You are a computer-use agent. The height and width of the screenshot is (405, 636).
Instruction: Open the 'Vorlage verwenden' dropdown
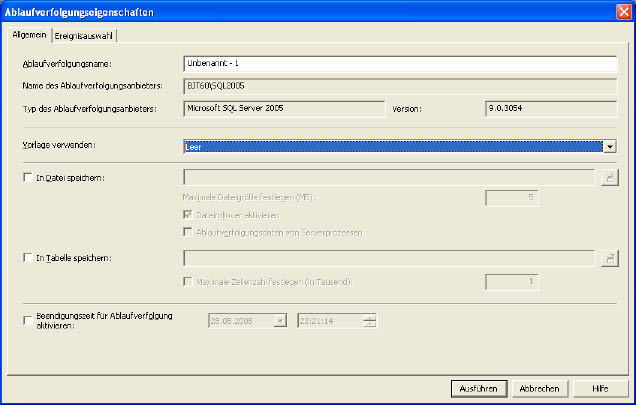pyautogui.click(x=609, y=146)
